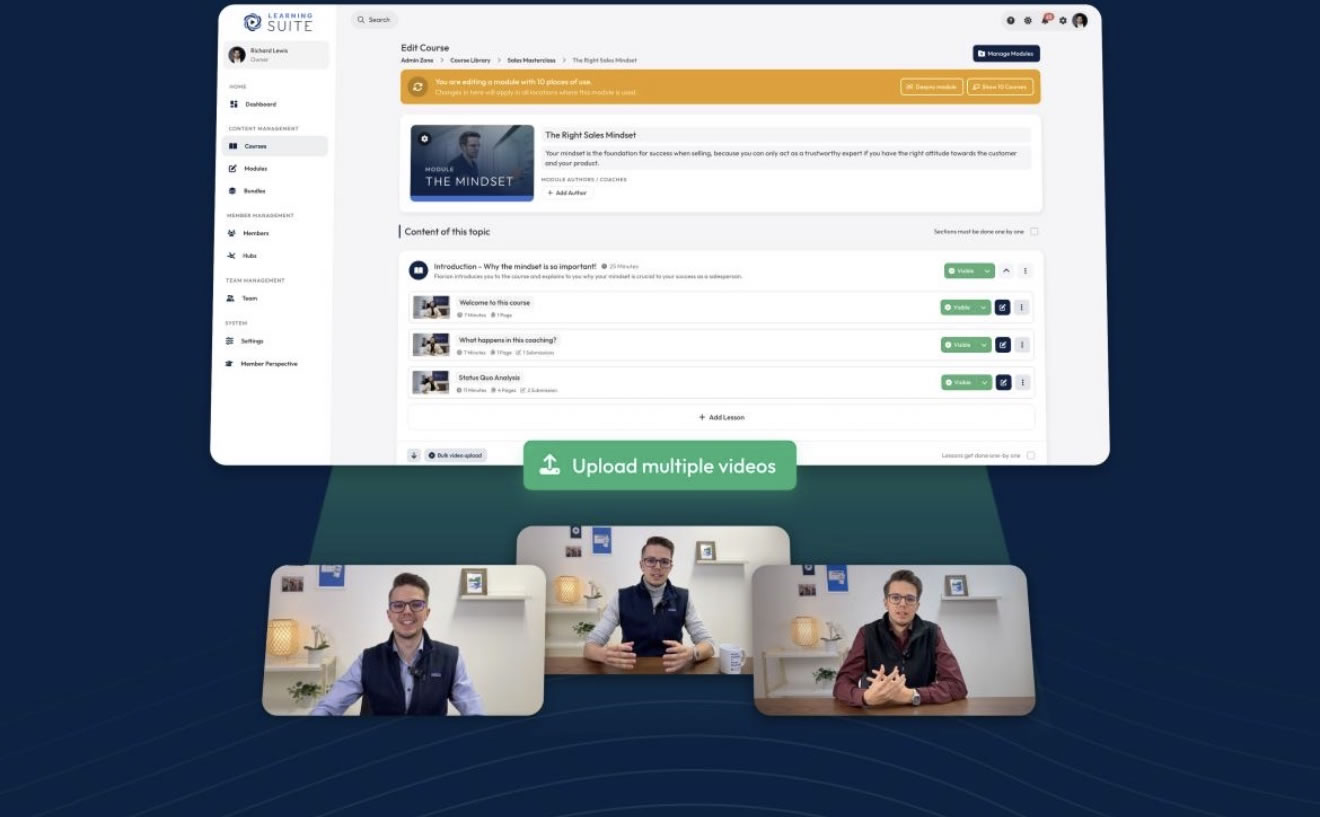Click the refresh icon in the orange banner
Viewport: 1320px width, 817px height.
click(418, 87)
